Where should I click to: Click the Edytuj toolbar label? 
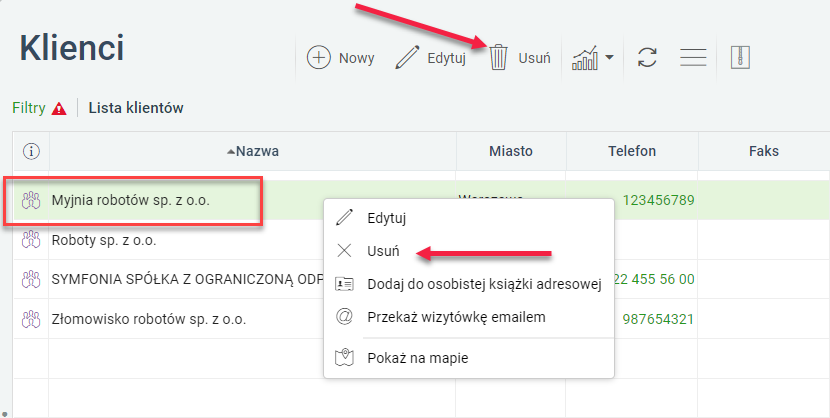click(446, 58)
